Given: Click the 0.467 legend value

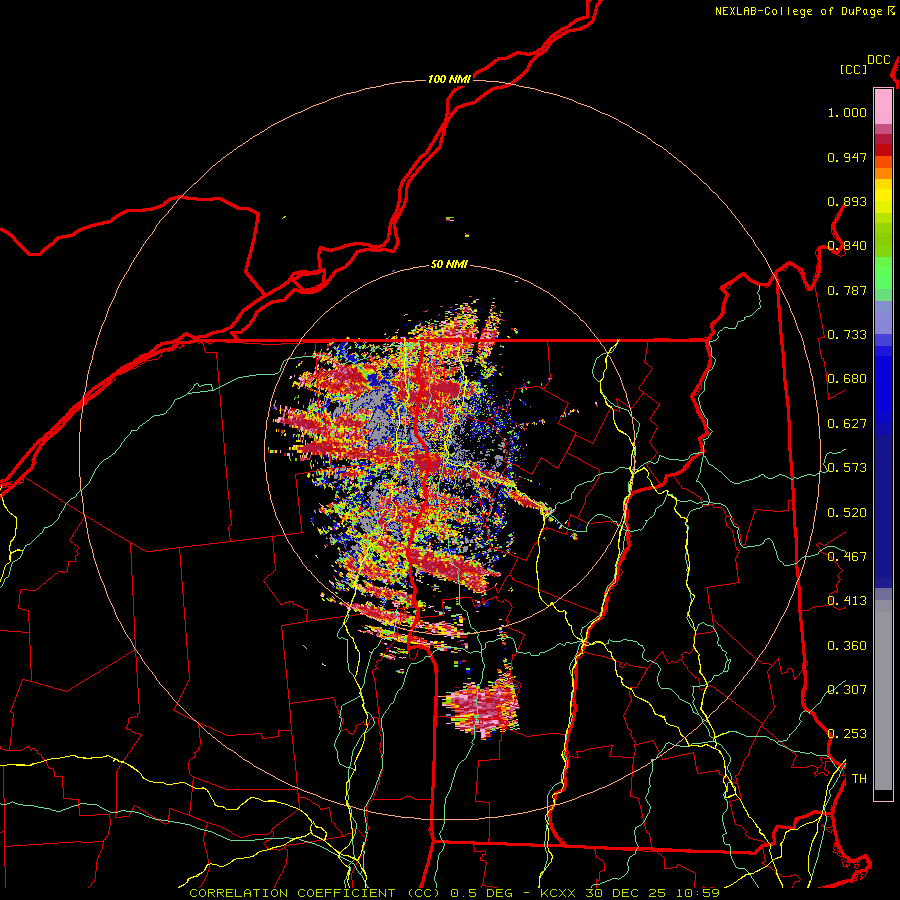Looking at the screenshot, I should (847, 557).
